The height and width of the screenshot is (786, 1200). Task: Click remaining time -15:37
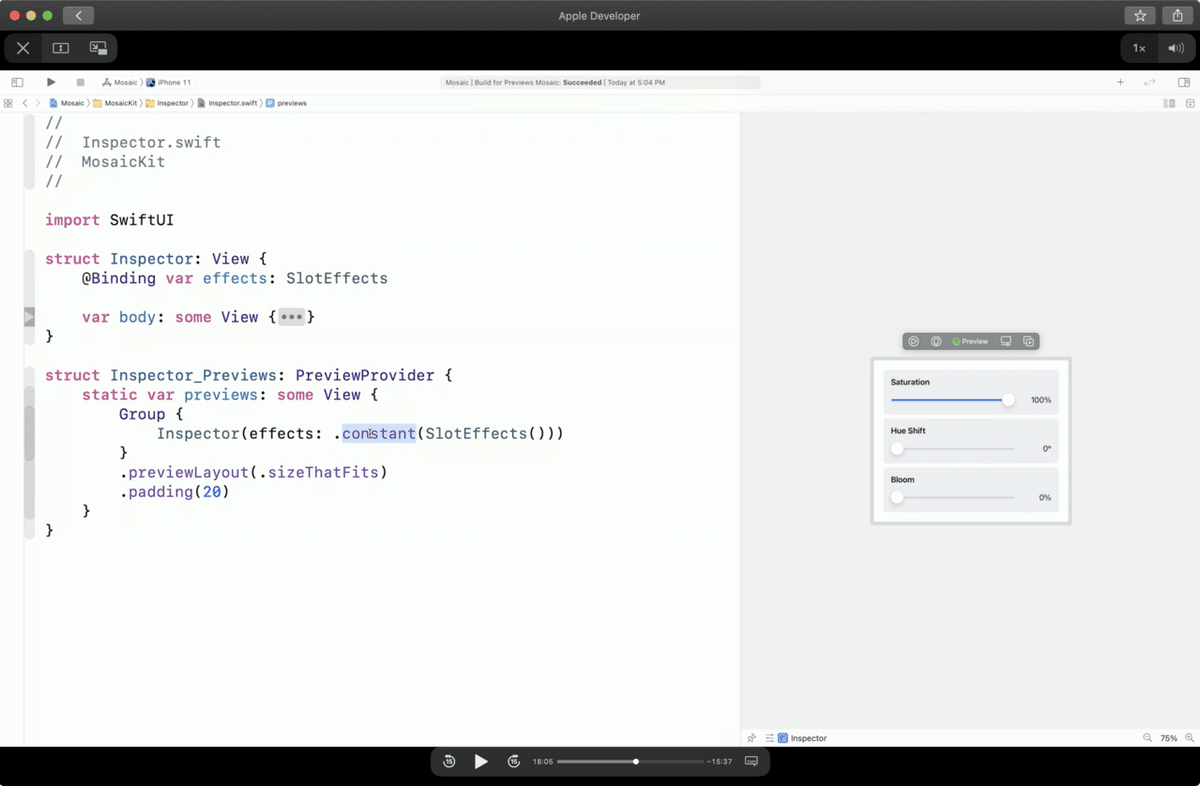(719, 762)
